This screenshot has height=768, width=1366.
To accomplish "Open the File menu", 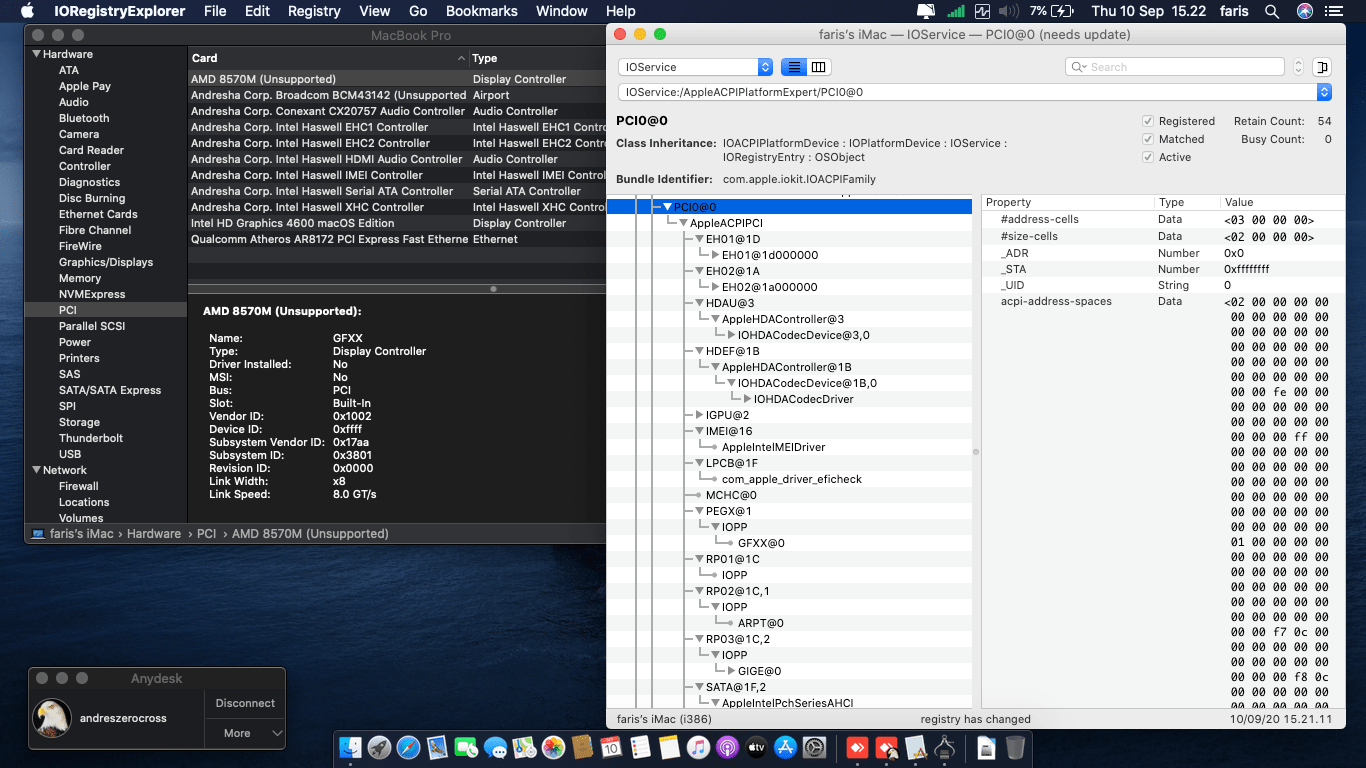I will 215,11.
